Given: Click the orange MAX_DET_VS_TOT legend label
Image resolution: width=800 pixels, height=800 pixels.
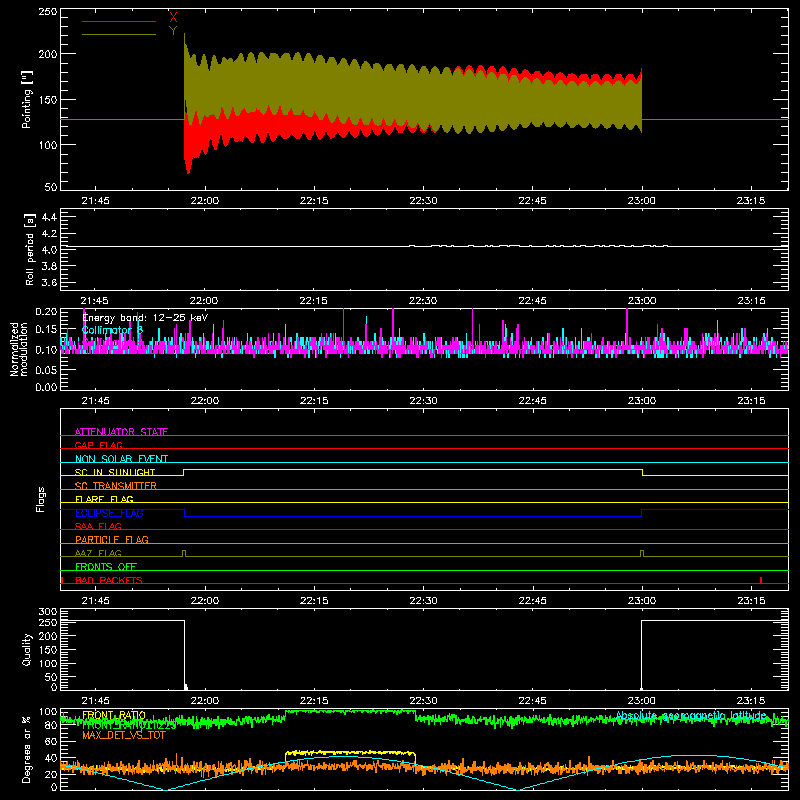Looking at the screenshot, I should (124, 735).
